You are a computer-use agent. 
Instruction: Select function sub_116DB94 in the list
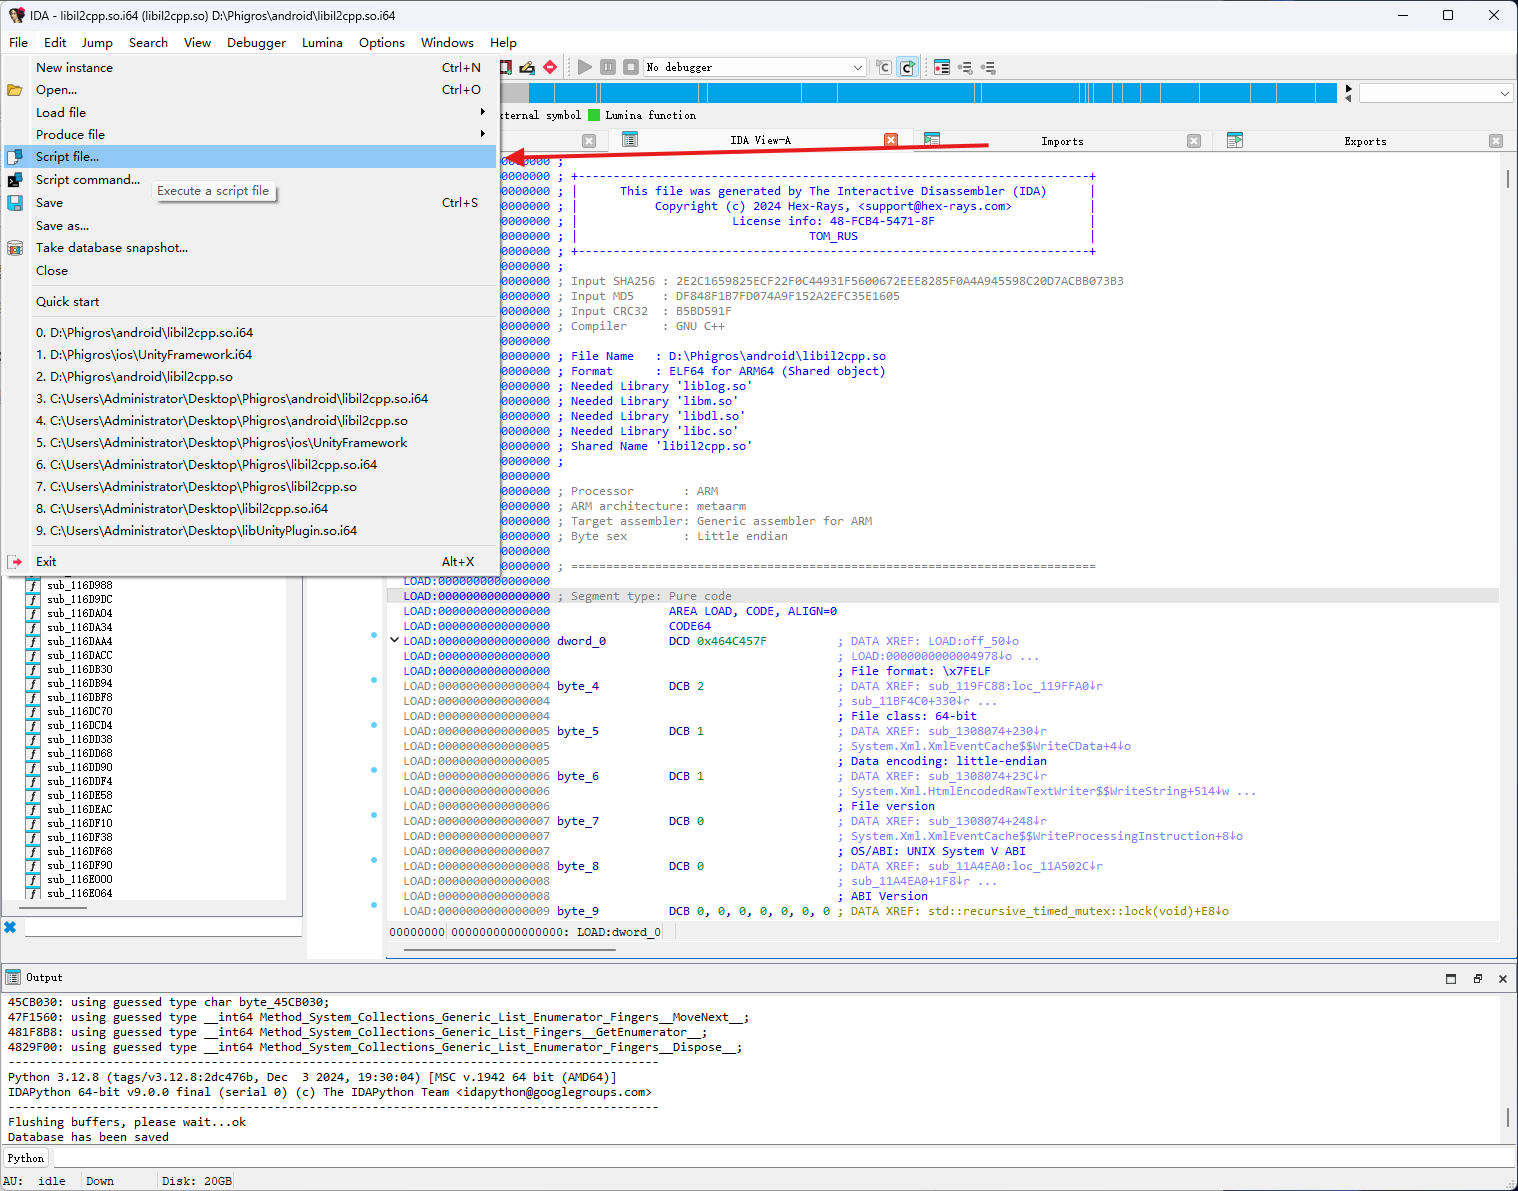[x=80, y=684]
